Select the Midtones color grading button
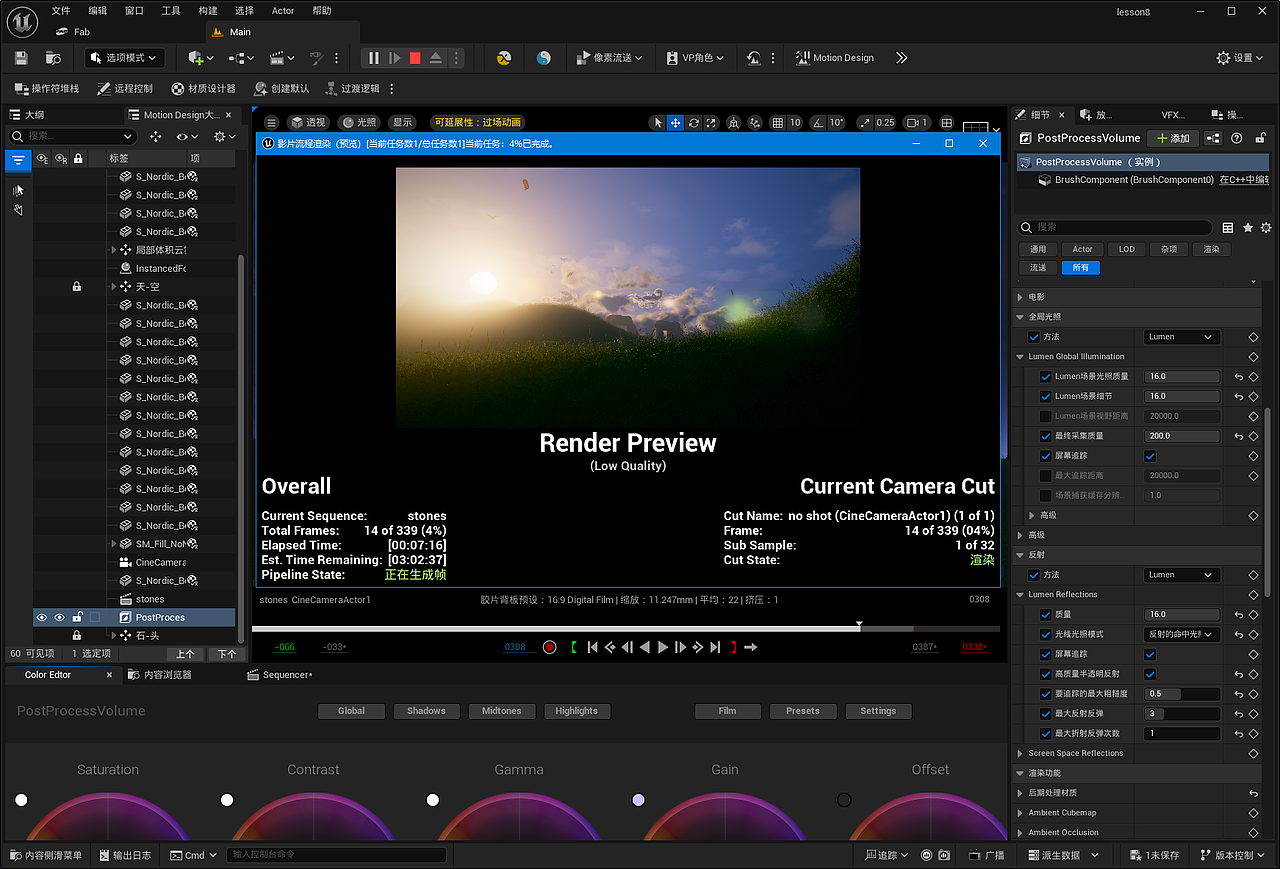The image size is (1280, 869). click(501, 711)
